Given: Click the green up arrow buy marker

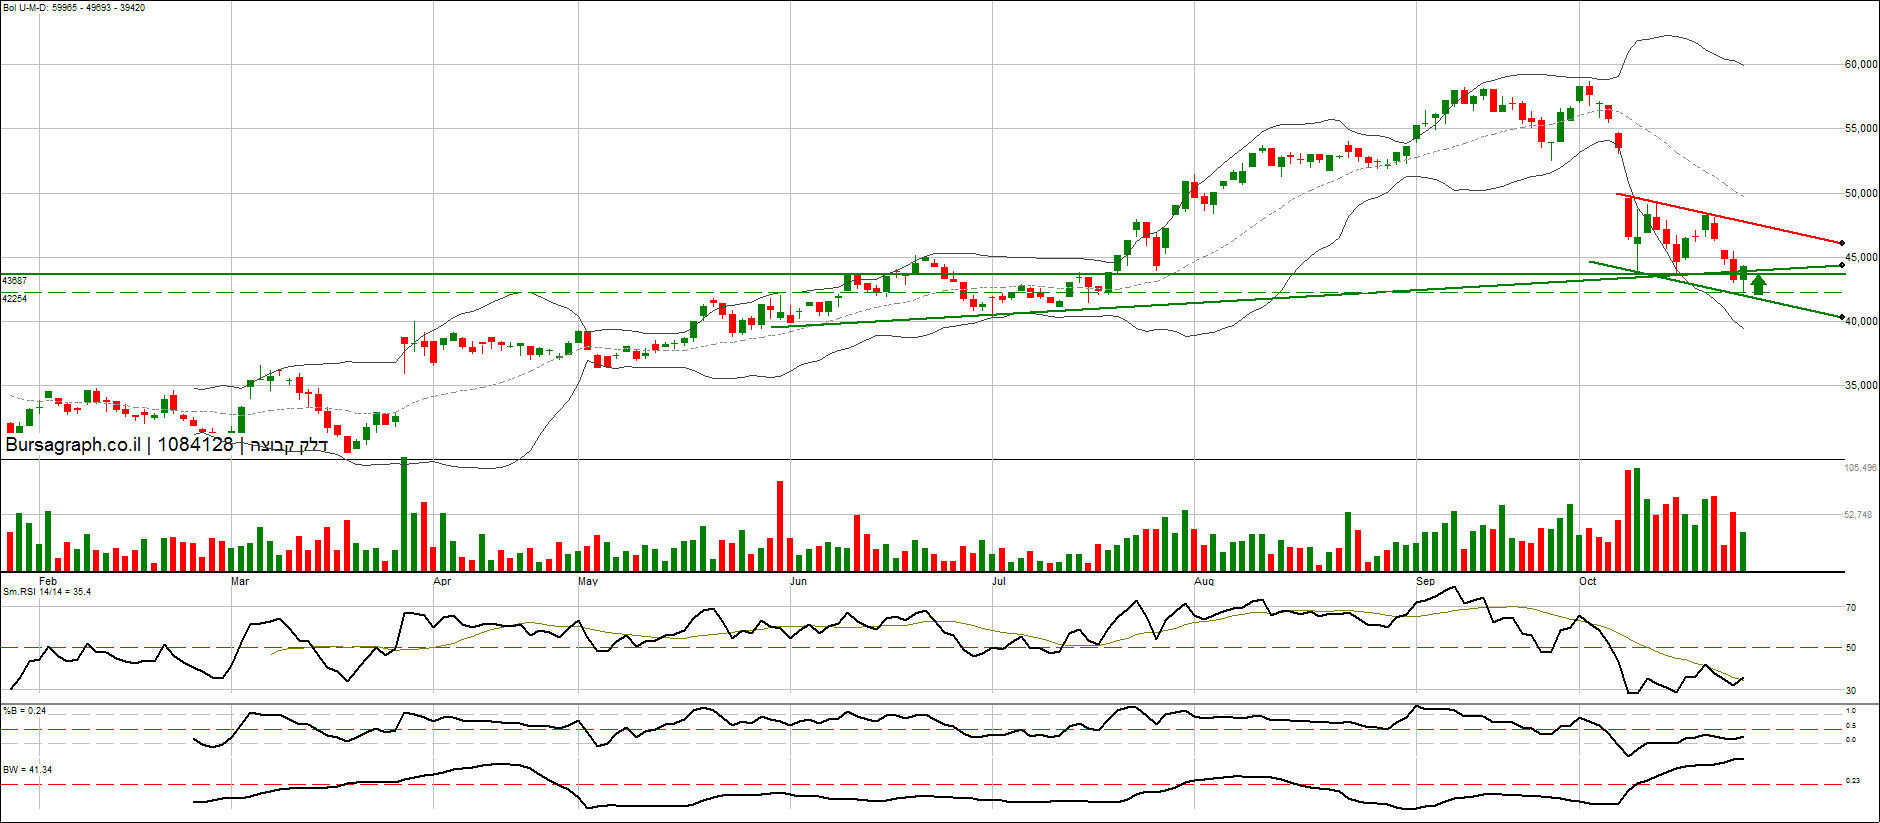Looking at the screenshot, I should point(1758,284).
